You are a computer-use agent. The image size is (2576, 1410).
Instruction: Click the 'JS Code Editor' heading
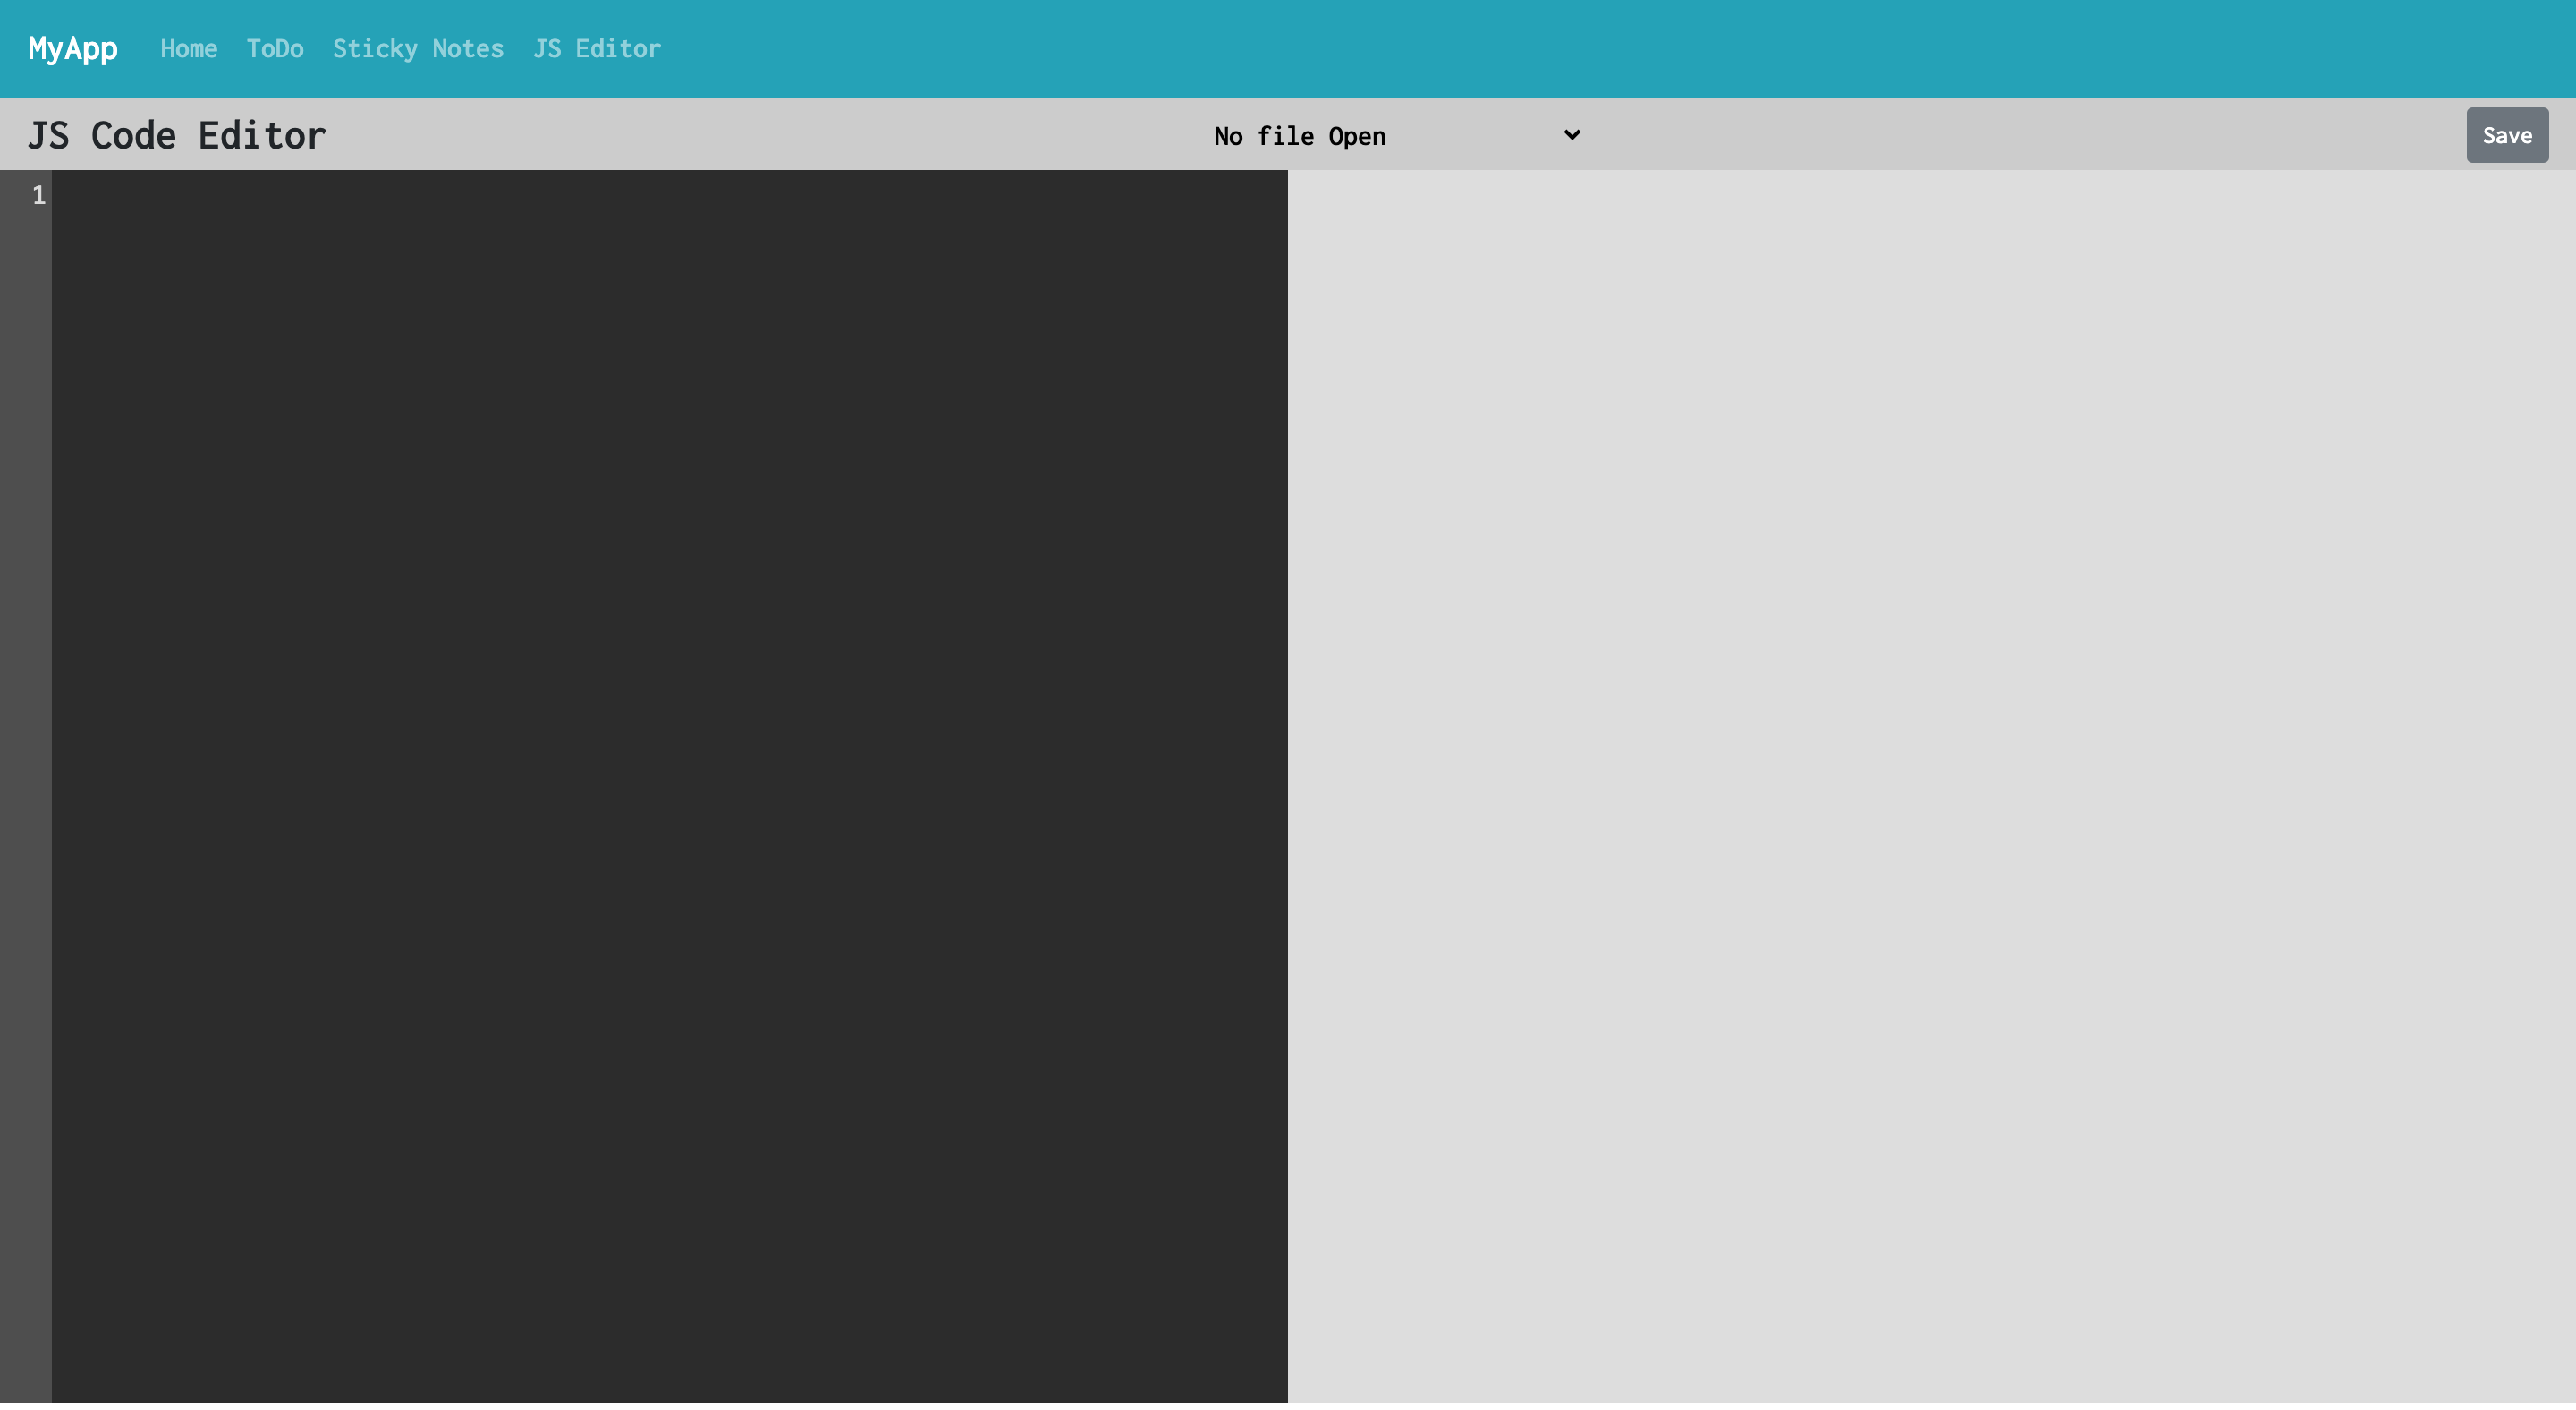point(177,135)
